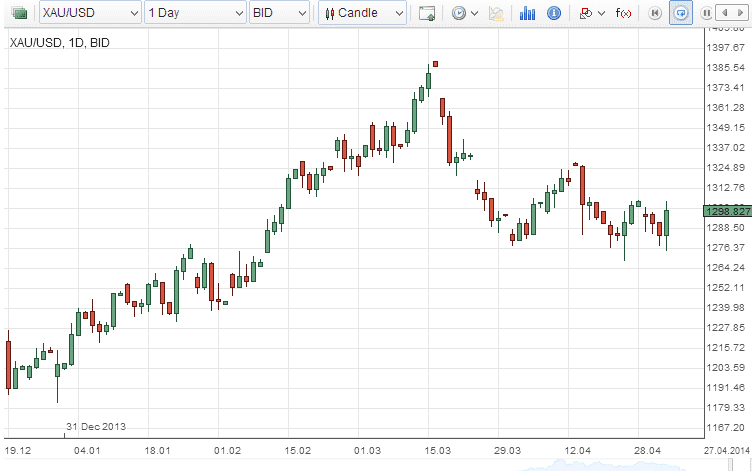Click the 1264.24 price axis label

(x=726, y=267)
